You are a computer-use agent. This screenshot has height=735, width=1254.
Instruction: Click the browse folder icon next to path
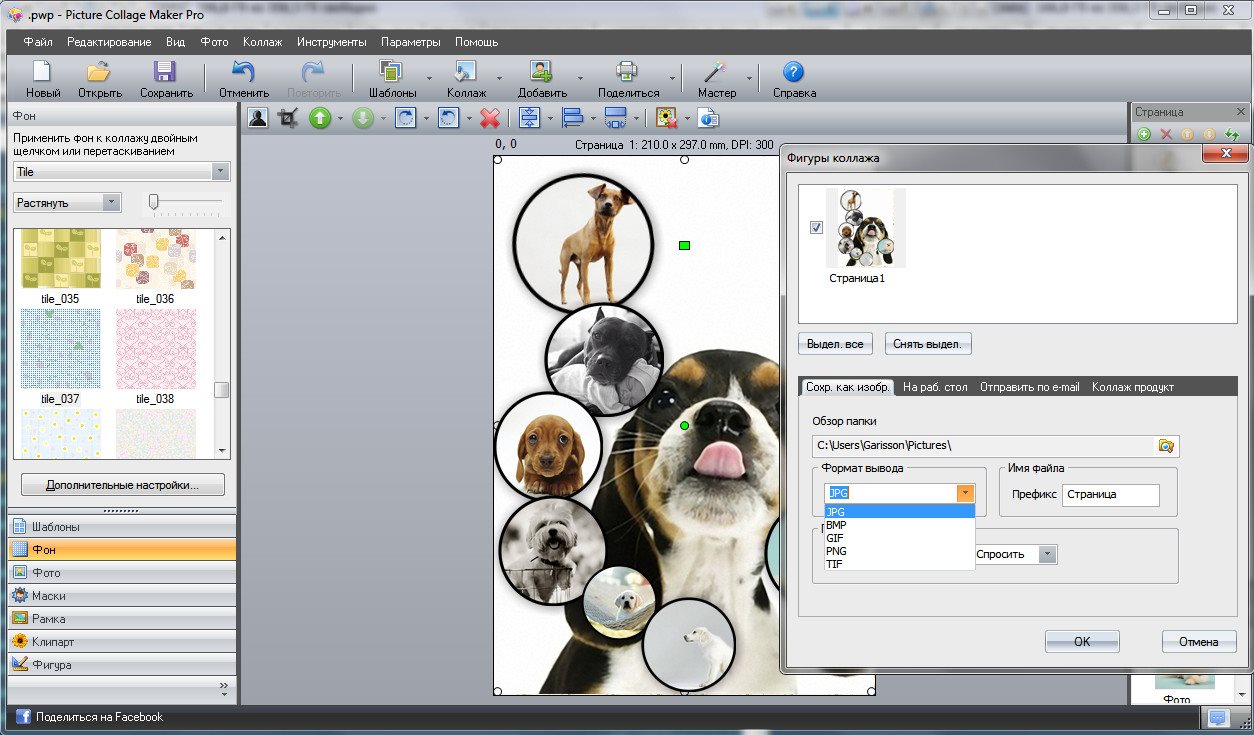click(1166, 446)
